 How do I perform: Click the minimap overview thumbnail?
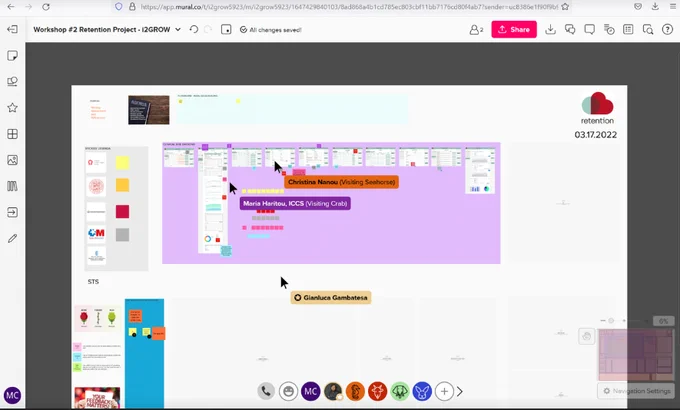click(x=636, y=354)
